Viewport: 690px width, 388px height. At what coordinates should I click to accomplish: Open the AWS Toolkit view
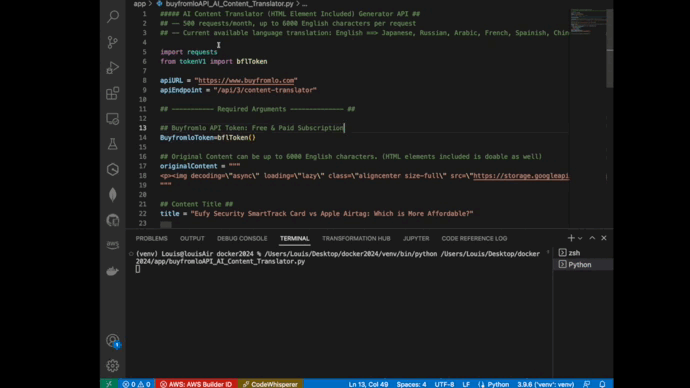pyautogui.click(x=113, y=245)
